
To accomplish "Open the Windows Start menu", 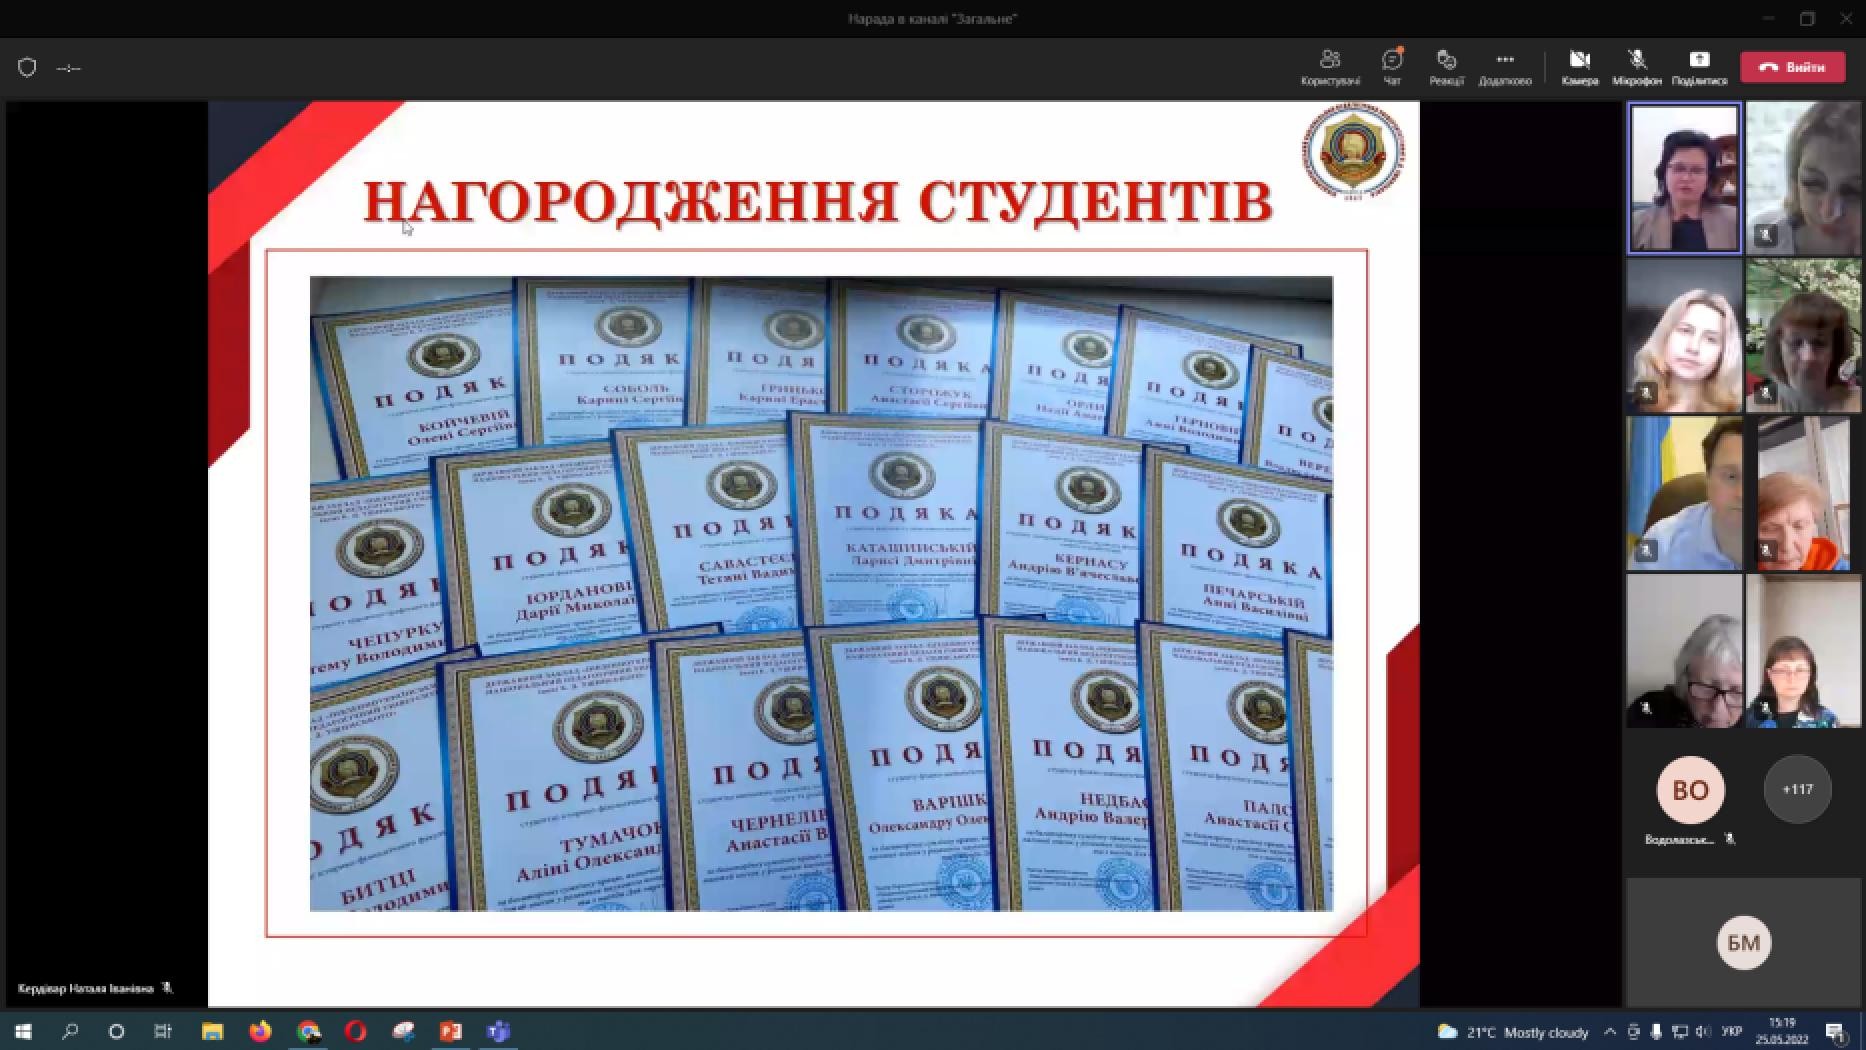I will (x=23, y=1031).
